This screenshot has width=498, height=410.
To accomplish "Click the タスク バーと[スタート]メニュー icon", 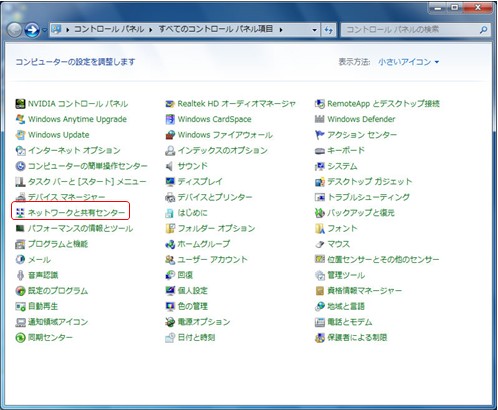I will point(20,182).
